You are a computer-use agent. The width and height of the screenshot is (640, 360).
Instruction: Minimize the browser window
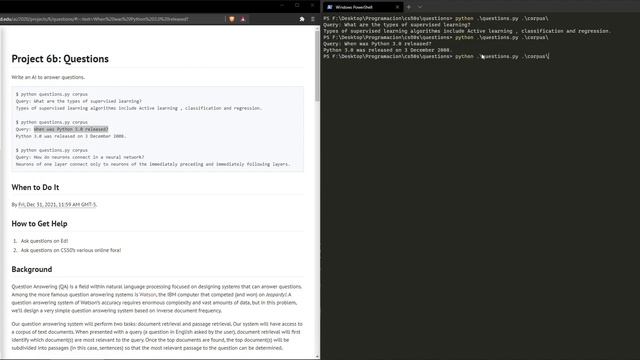click(x=282, y=5)
